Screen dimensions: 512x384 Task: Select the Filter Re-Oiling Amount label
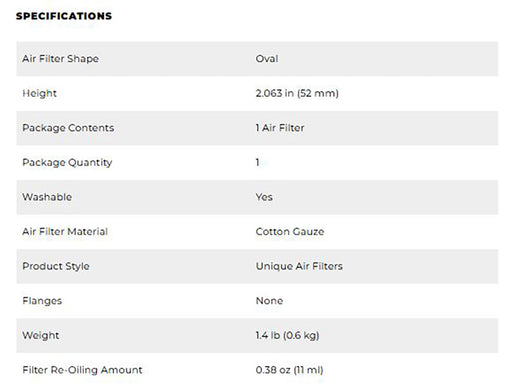pyautogui.click(x=82, y=370)
